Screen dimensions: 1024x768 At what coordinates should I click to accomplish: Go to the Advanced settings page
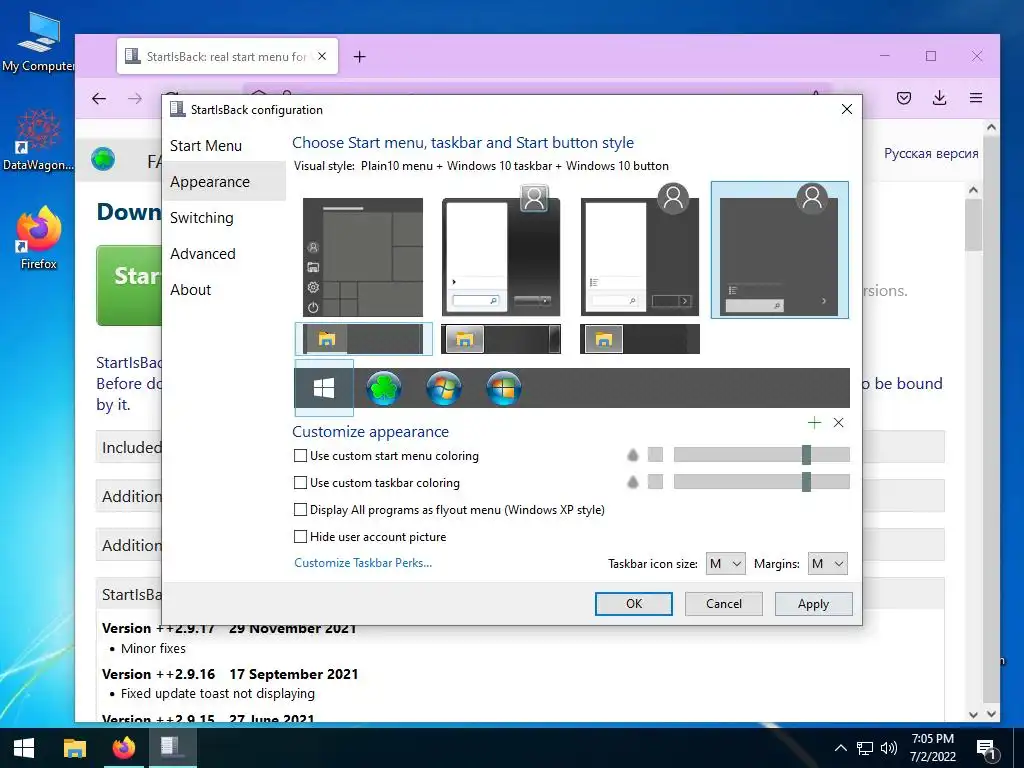point(224,253)
